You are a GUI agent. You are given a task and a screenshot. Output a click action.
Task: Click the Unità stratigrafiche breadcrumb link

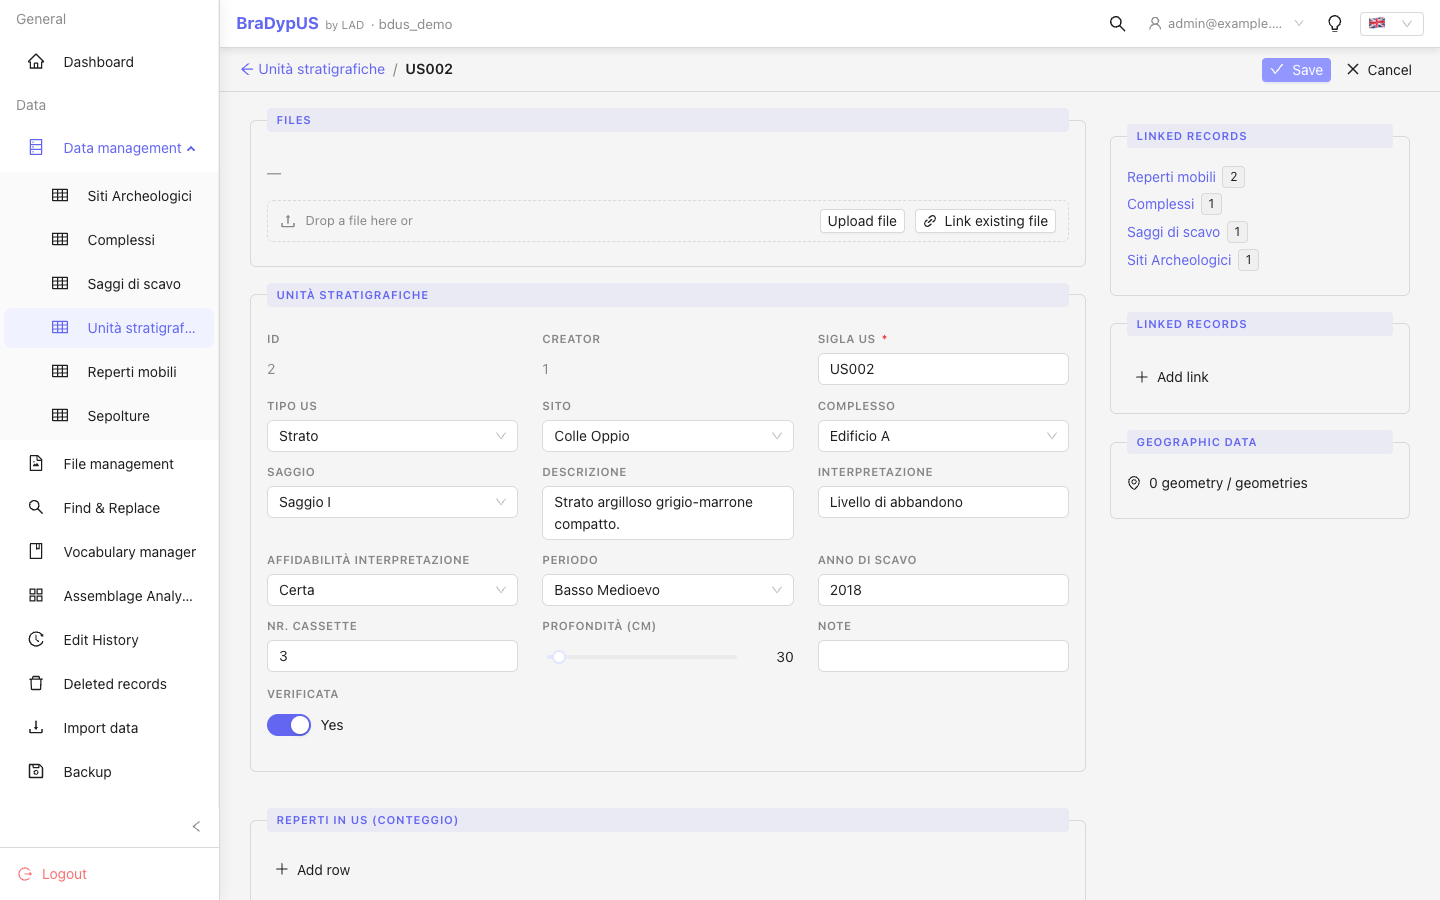(x=321, y=69)
